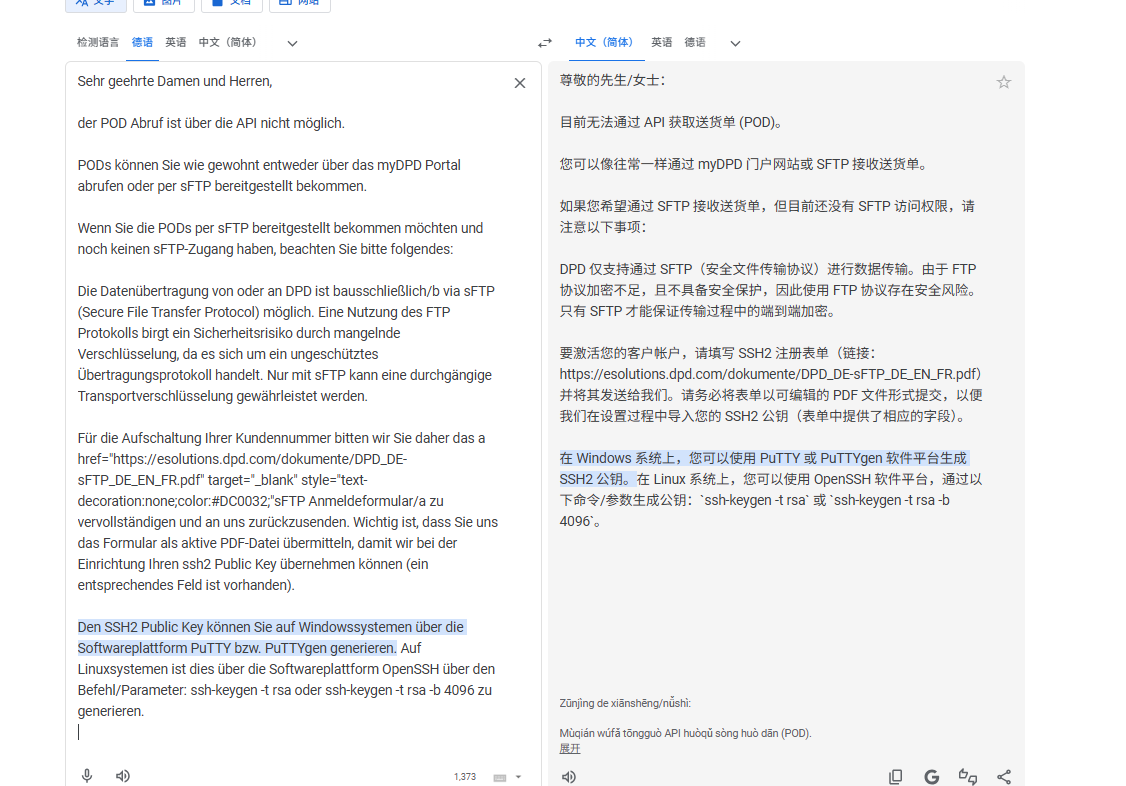
Task: Open the target language list dropdown
Action: 735,43
